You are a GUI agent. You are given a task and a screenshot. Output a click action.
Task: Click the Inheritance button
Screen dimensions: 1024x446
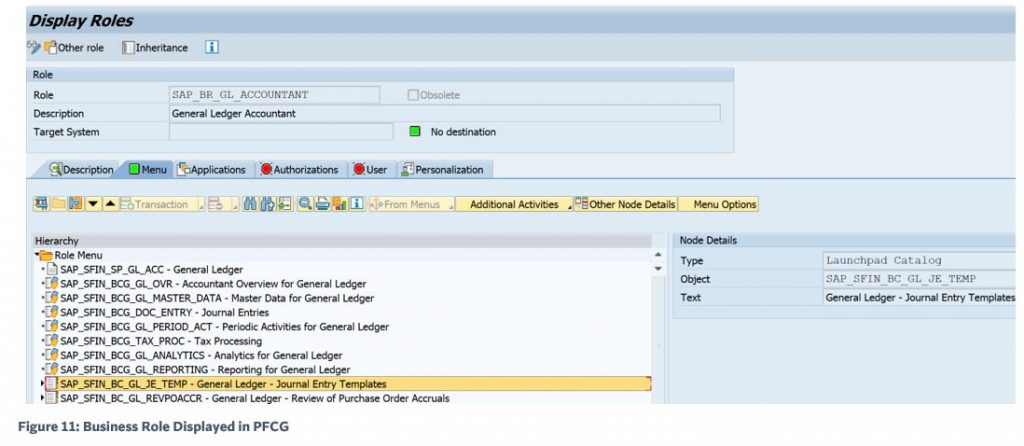155,48
